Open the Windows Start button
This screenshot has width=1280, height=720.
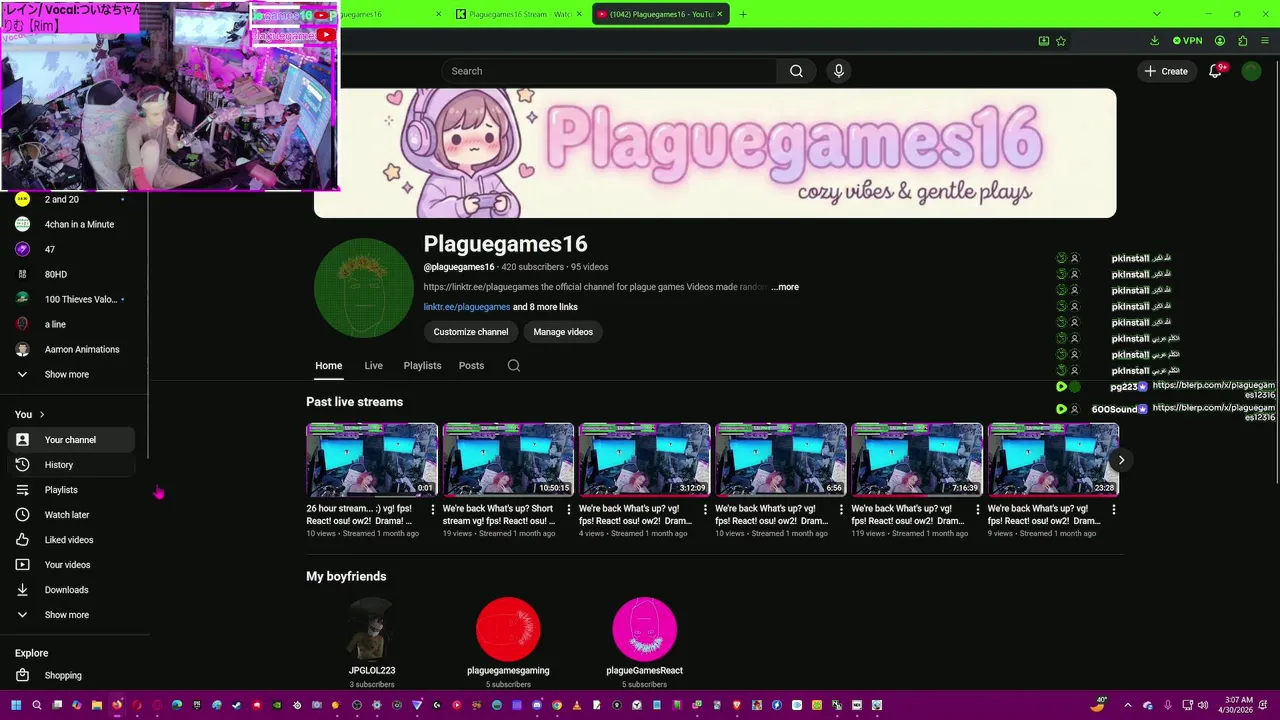pos(16,705)
